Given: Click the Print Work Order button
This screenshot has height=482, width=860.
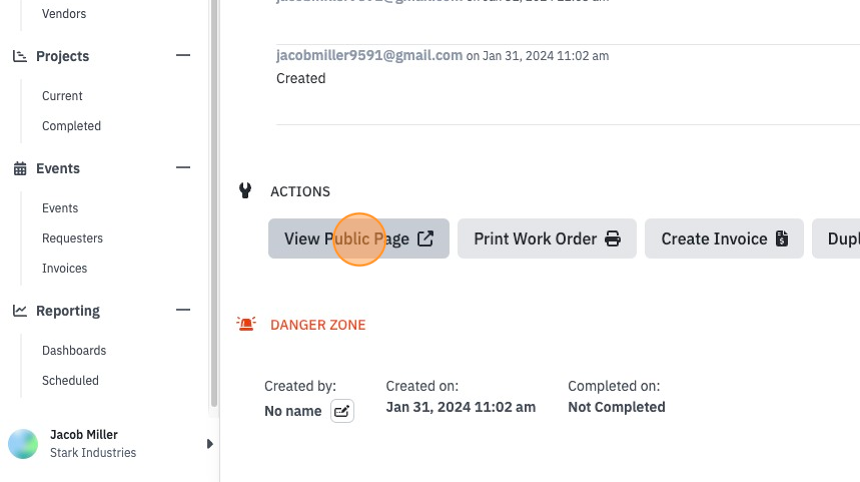Looking at the screenshot, I should click(547, 239).
